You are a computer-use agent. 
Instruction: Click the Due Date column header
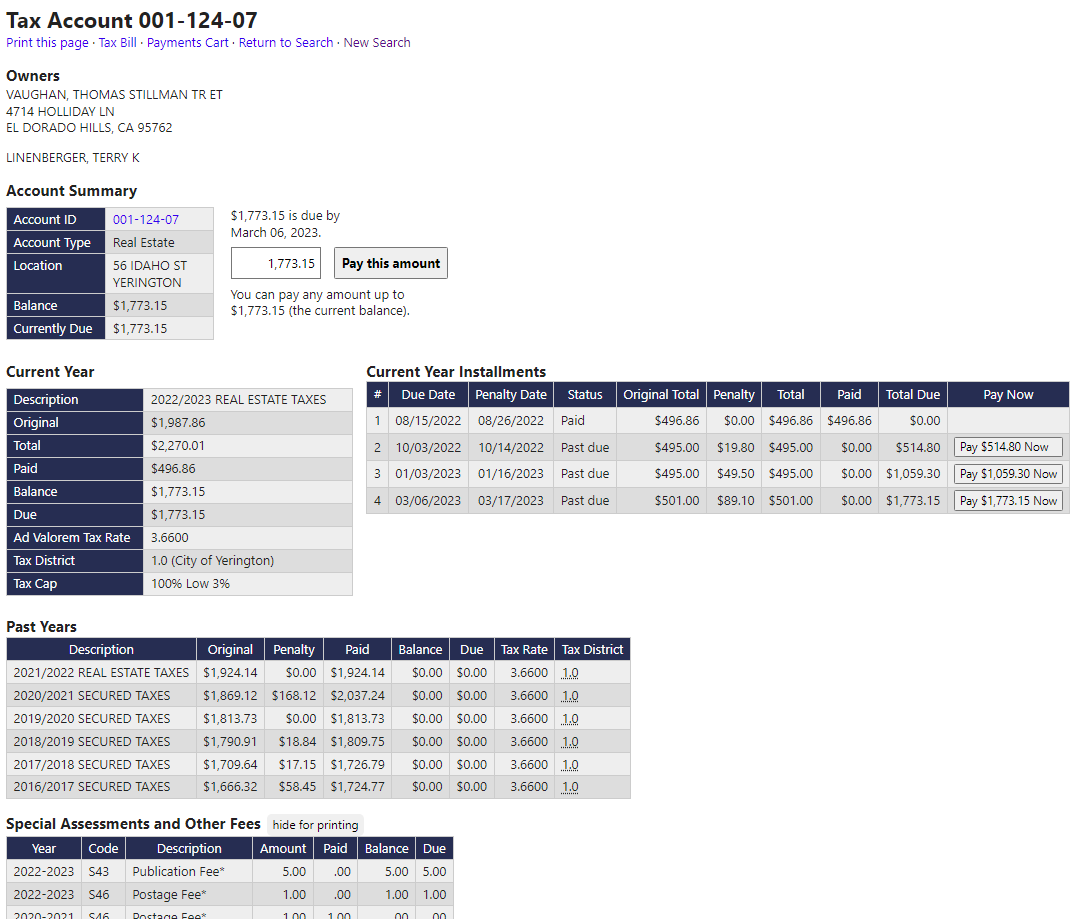427,395
